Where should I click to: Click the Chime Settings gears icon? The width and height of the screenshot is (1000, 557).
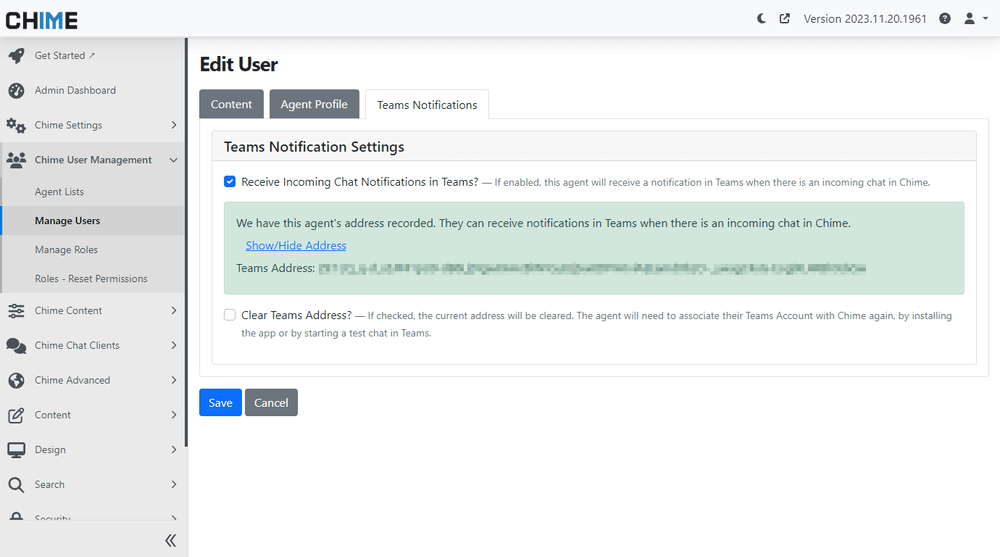(17, 125)
